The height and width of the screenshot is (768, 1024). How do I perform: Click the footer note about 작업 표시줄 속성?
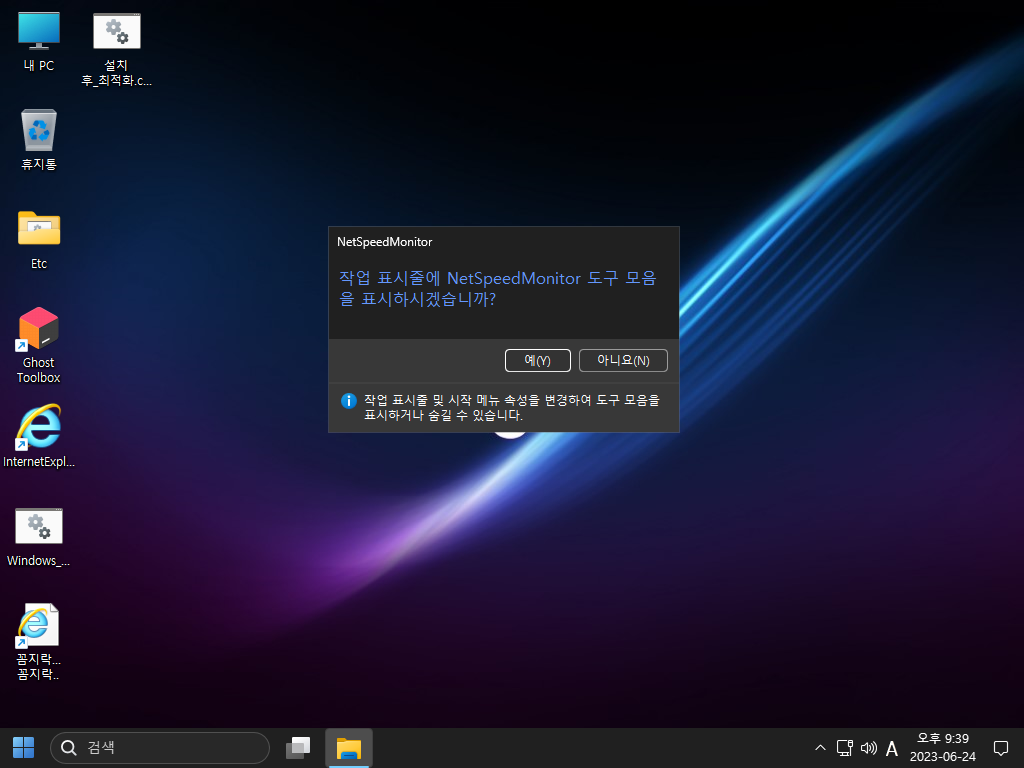click(511, 408)
